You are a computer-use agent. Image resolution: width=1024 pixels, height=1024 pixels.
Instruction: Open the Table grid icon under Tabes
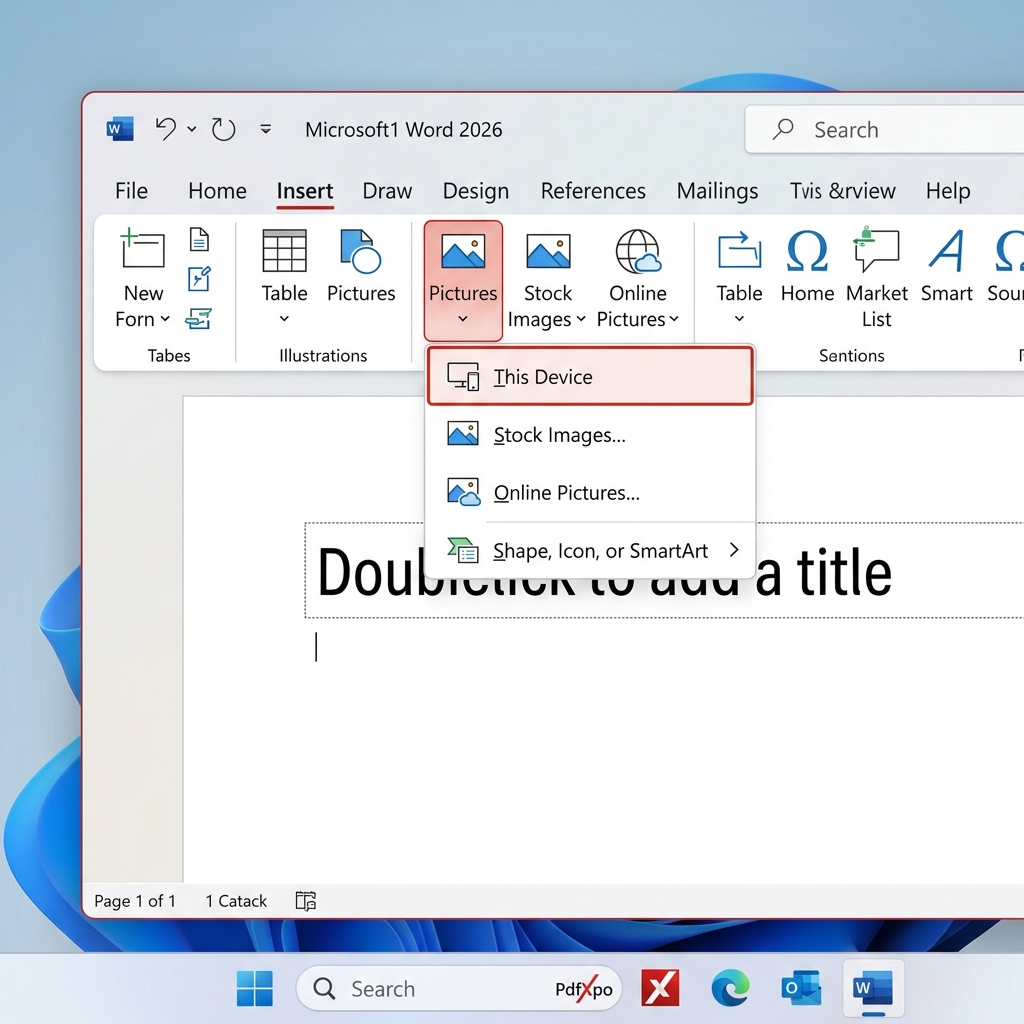284,248
